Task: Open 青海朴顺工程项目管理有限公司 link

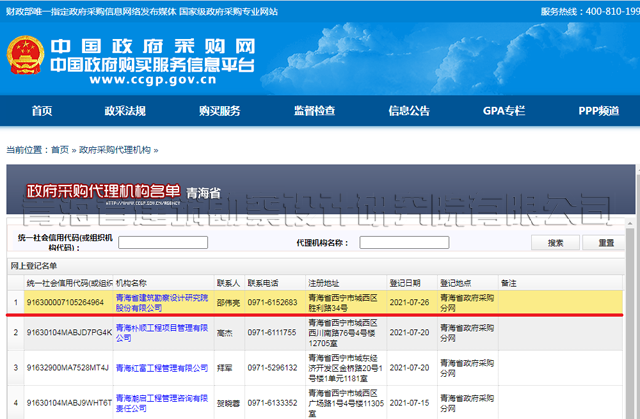Action: click(161, 332)
